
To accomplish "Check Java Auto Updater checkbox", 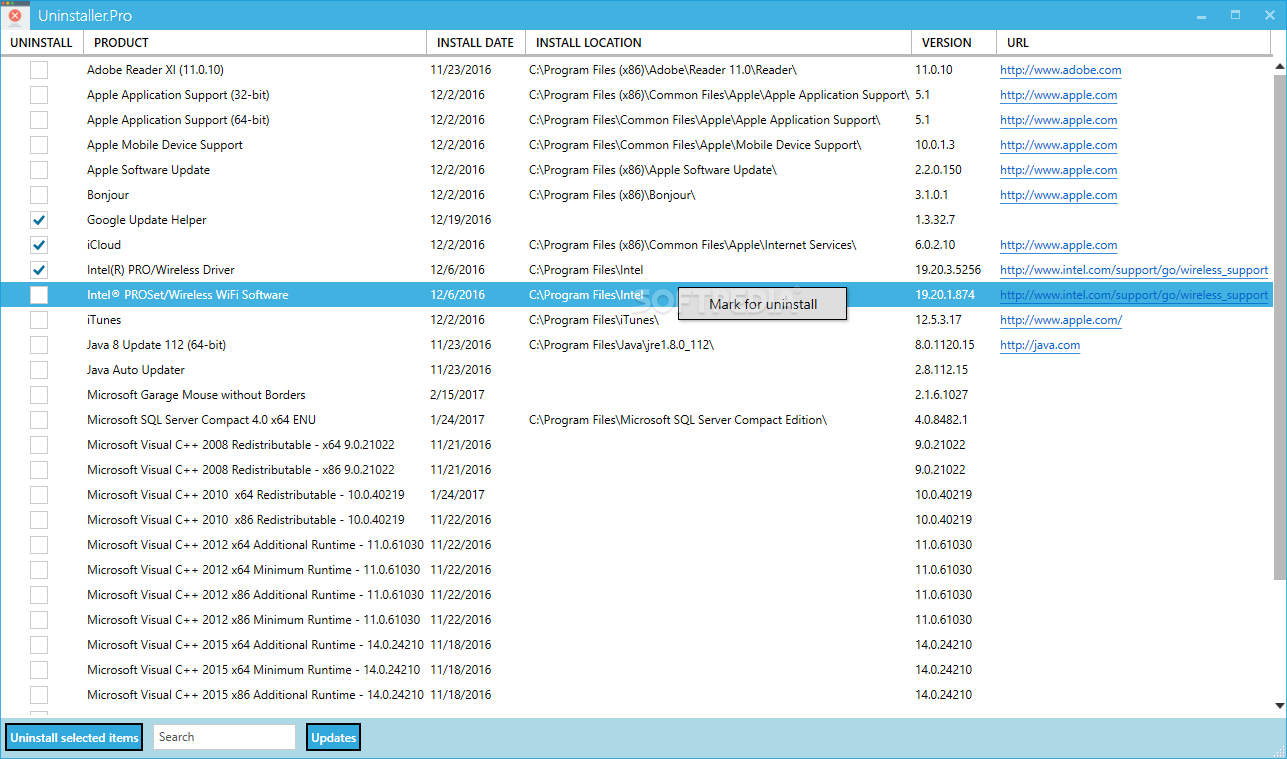I will tap(39, 370).
